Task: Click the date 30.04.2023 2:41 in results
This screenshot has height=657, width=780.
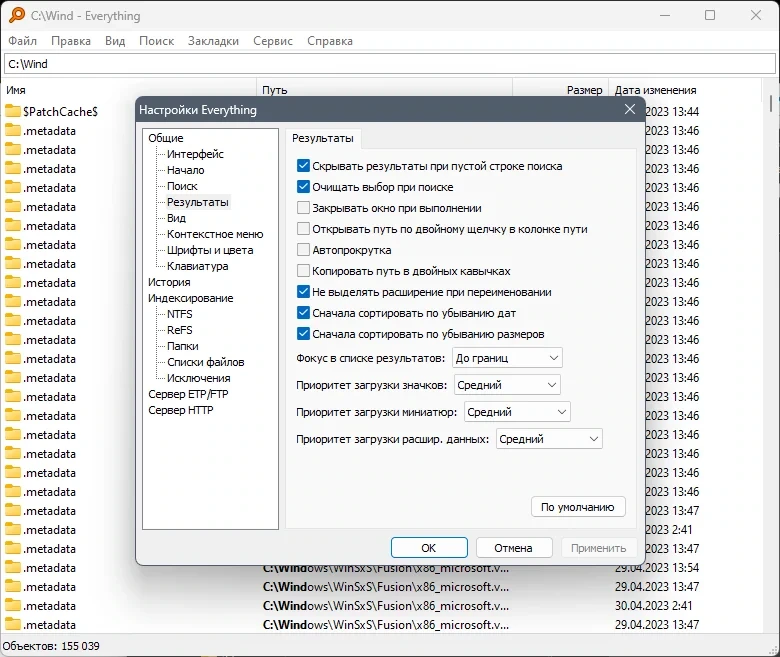Action: click(653, 605)
